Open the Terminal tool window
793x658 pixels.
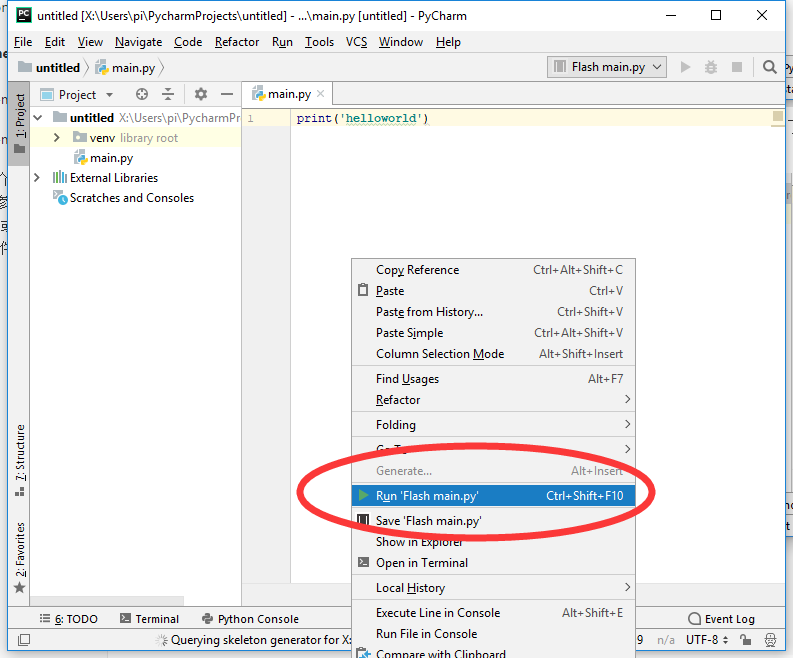149,619
